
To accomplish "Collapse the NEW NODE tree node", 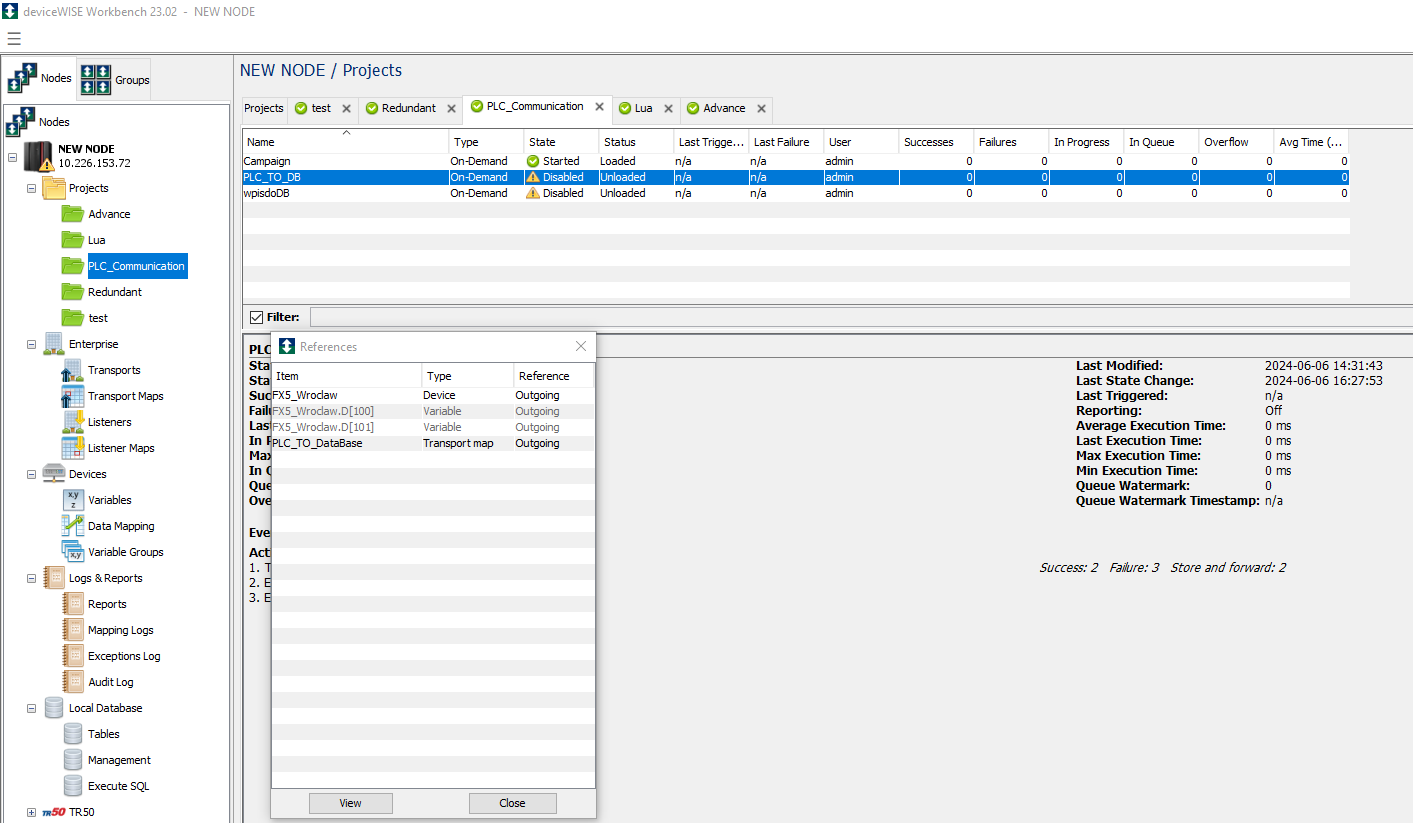I will coord(13,158).
